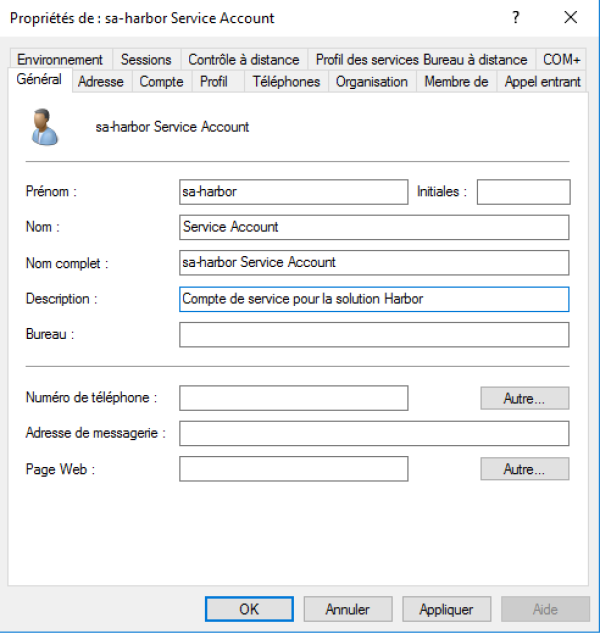Image resolution: width=600 pixels, height=634 pixels.
Task: Open the Membre de tab
Action: point(456,82)
